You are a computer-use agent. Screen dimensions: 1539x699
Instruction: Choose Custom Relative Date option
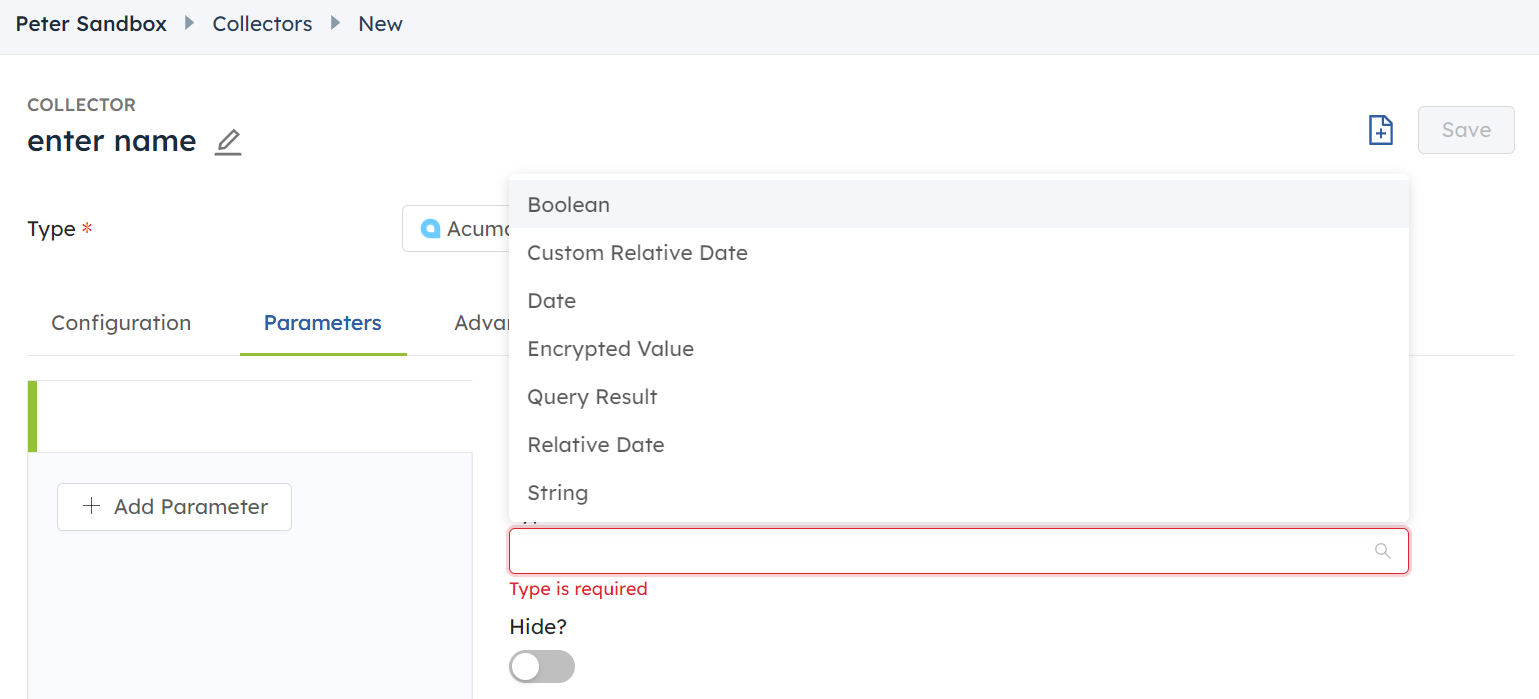[959, 253]
